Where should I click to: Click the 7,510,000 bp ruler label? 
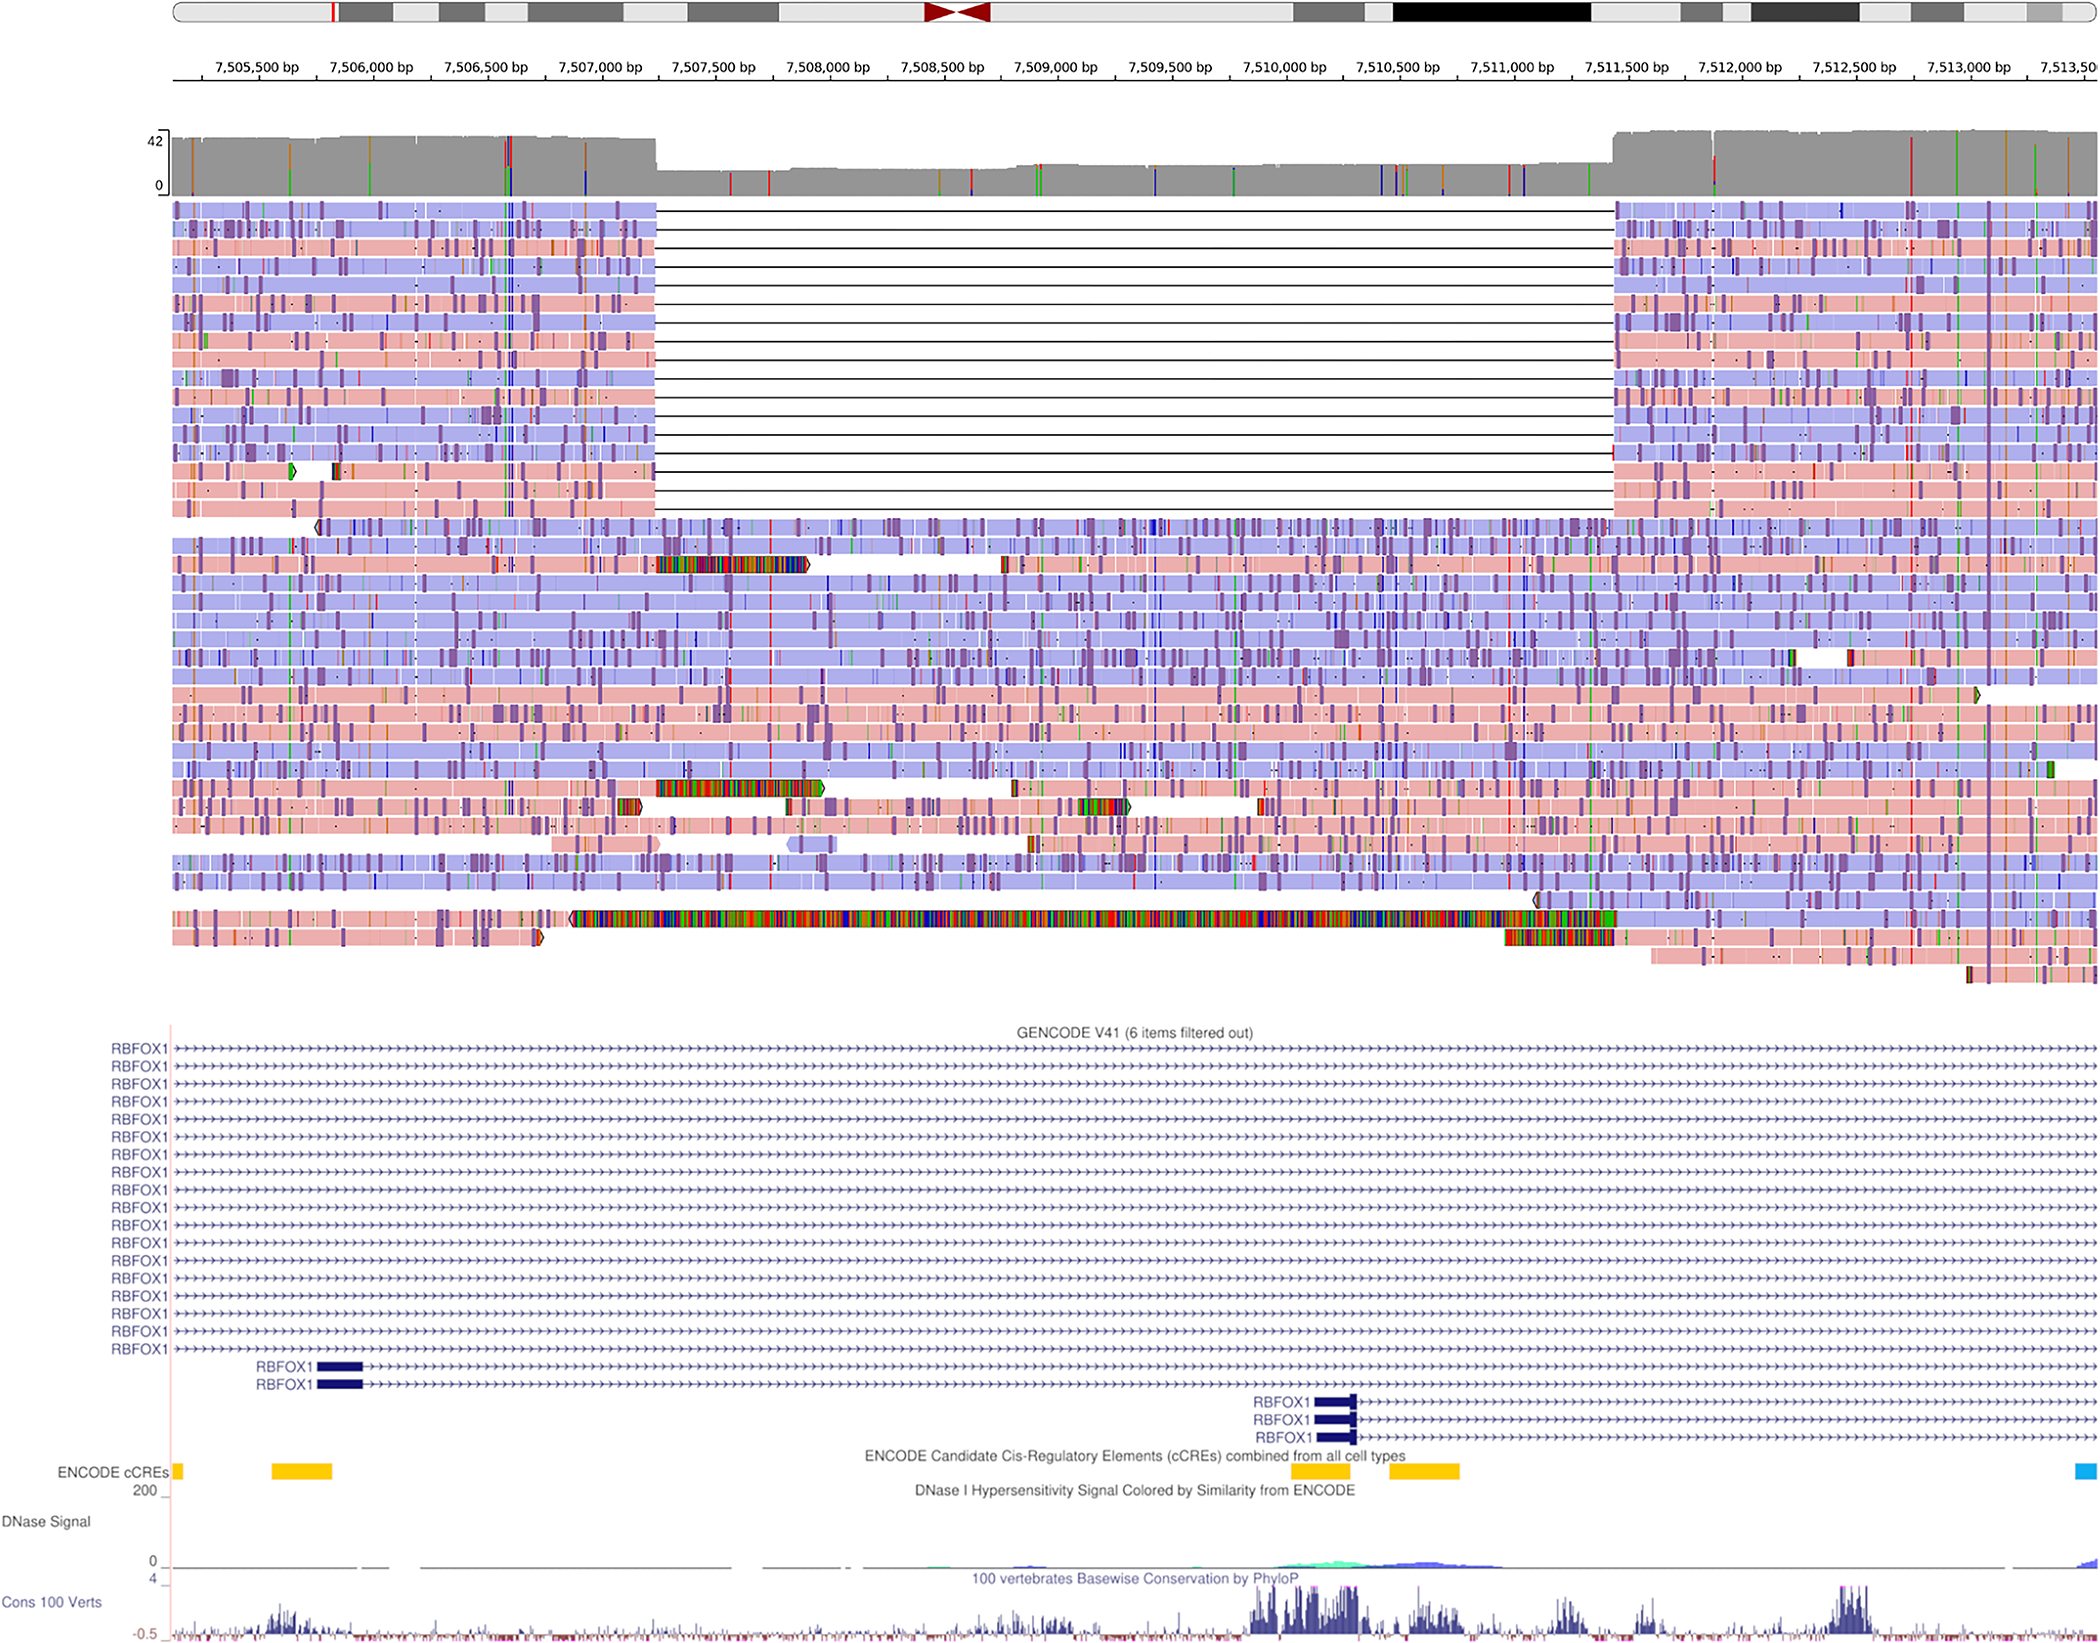(x=1285, y=67)
